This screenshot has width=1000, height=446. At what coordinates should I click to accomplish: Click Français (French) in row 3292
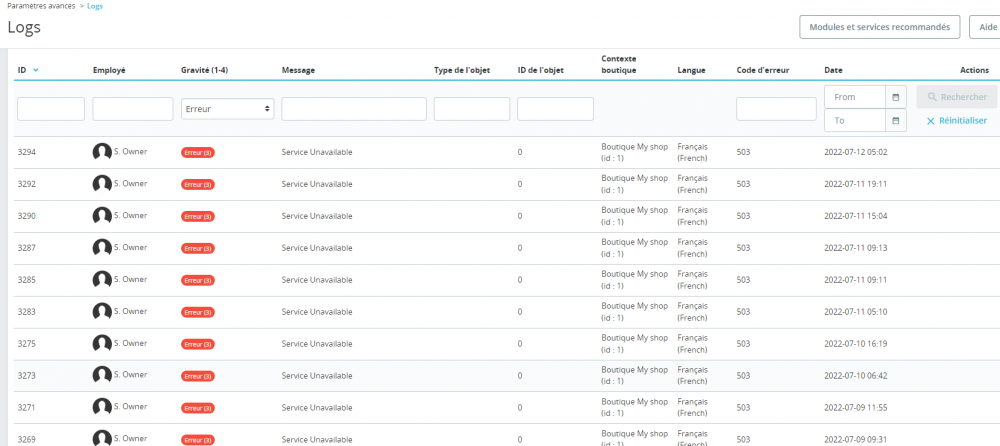(693, 184)
